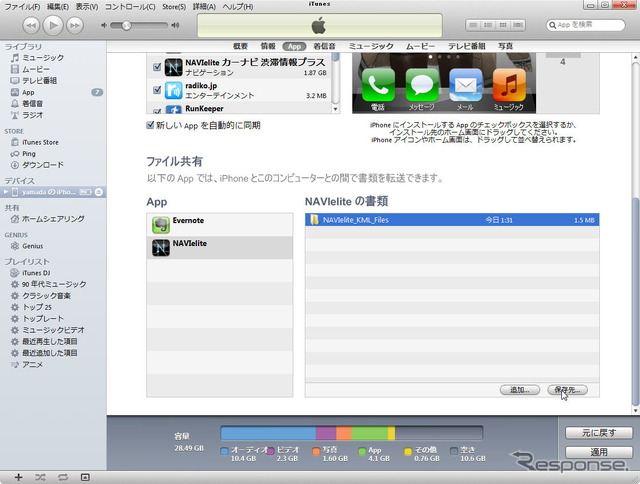Image resolution: width=640 pixels, height=484 pixels.
Task: Select NAVIelite in file sharing apps
Action: tap(220, 248)
